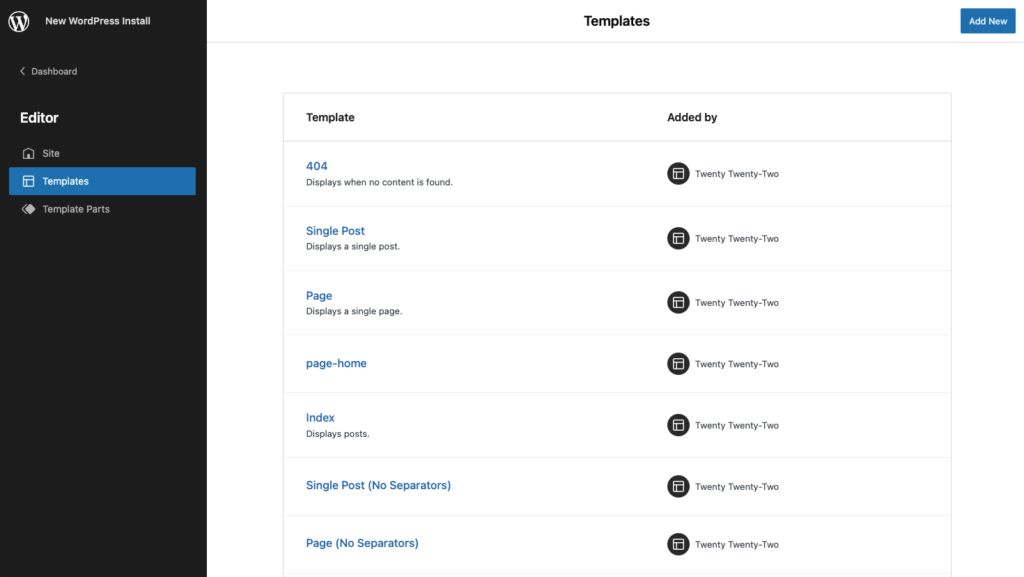
Task: Click the WordPress logo icon
Action: point(19,21)
